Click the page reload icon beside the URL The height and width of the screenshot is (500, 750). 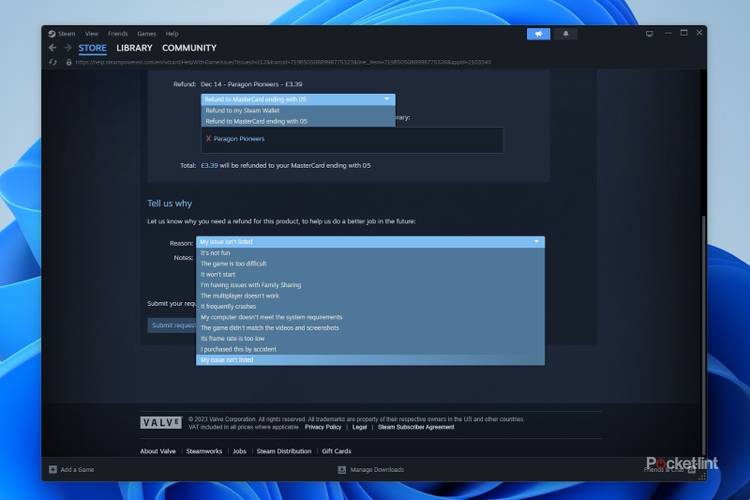click(x=53, y=61)
